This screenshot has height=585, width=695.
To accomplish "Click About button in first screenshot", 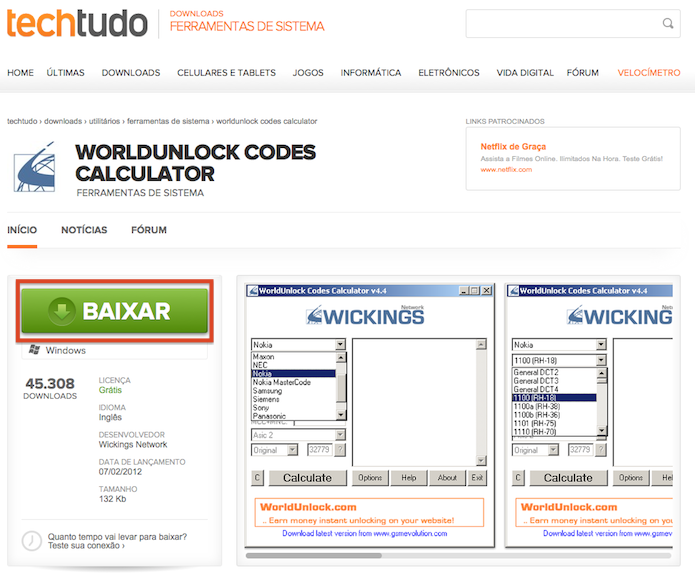I will (x=447, y=478).
